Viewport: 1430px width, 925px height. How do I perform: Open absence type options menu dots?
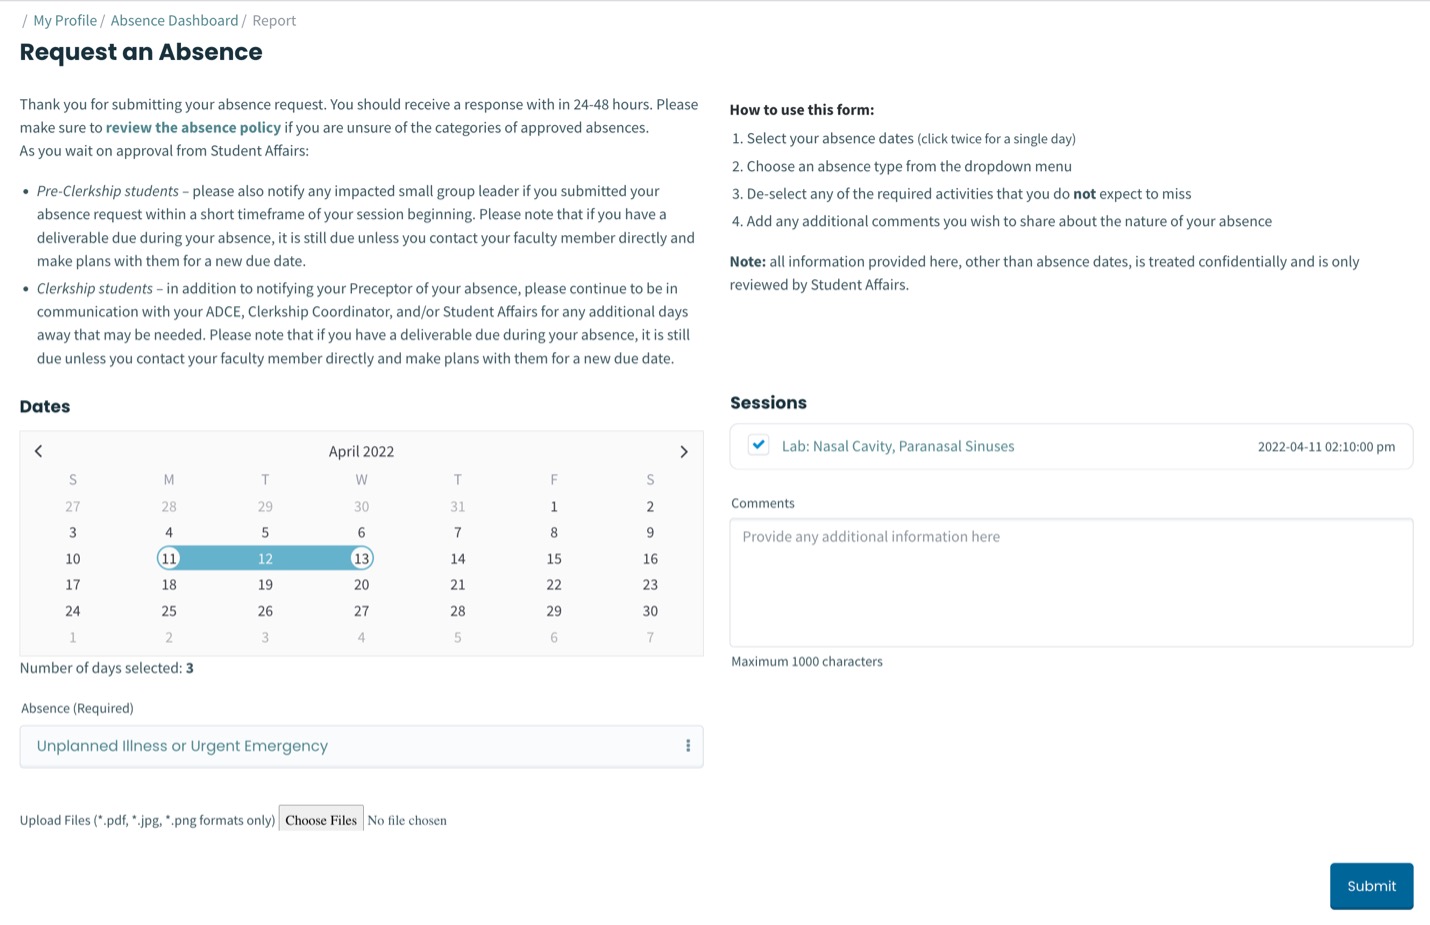tap(688, 746)
